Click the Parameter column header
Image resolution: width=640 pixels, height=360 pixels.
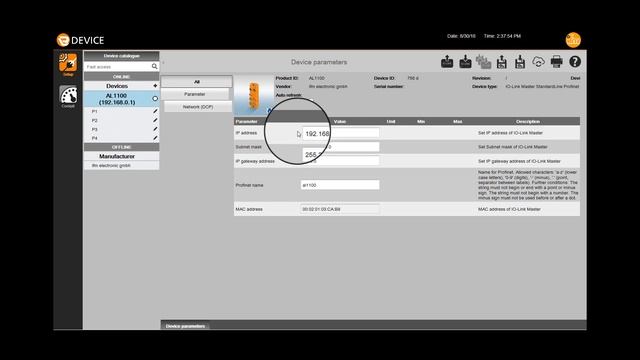tap(247, 122)
